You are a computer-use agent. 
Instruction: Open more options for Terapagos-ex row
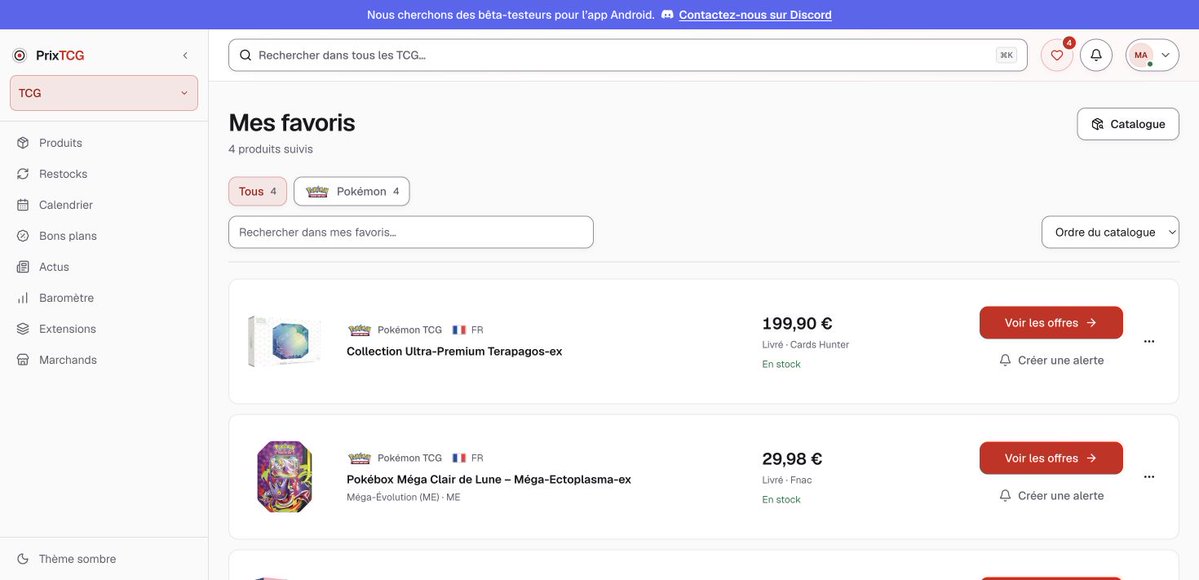click(1149, 341)
